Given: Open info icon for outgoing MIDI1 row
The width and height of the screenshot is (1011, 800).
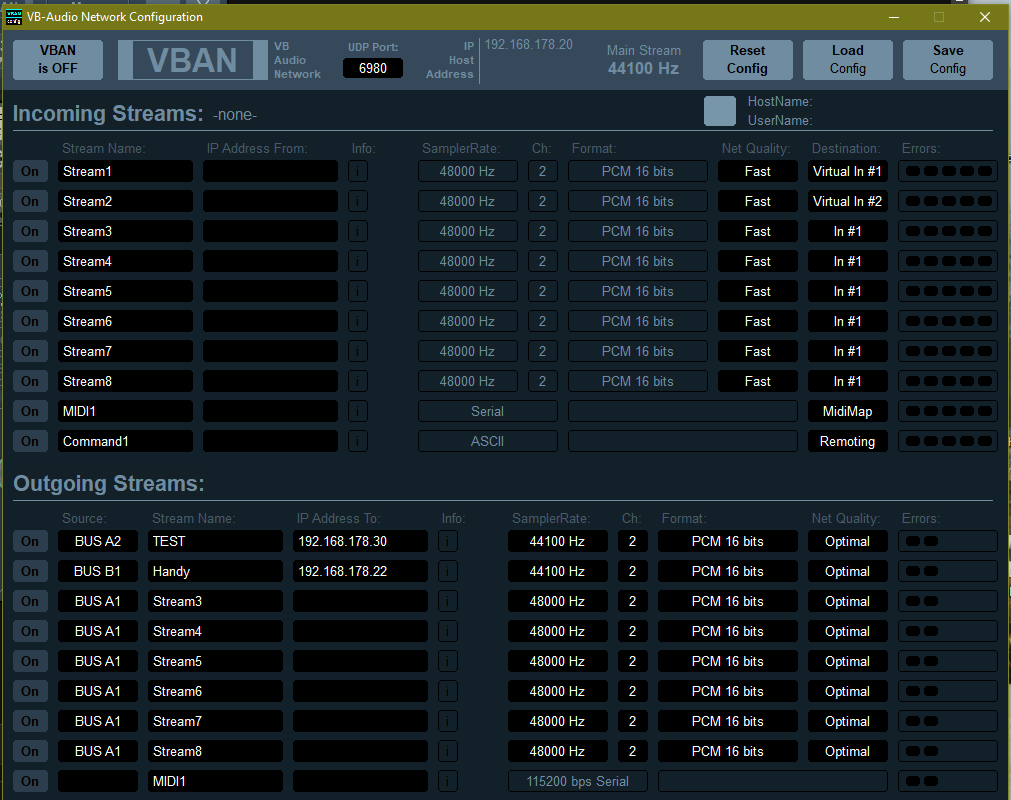Looking at the screenshot, I should click(448, 781).
